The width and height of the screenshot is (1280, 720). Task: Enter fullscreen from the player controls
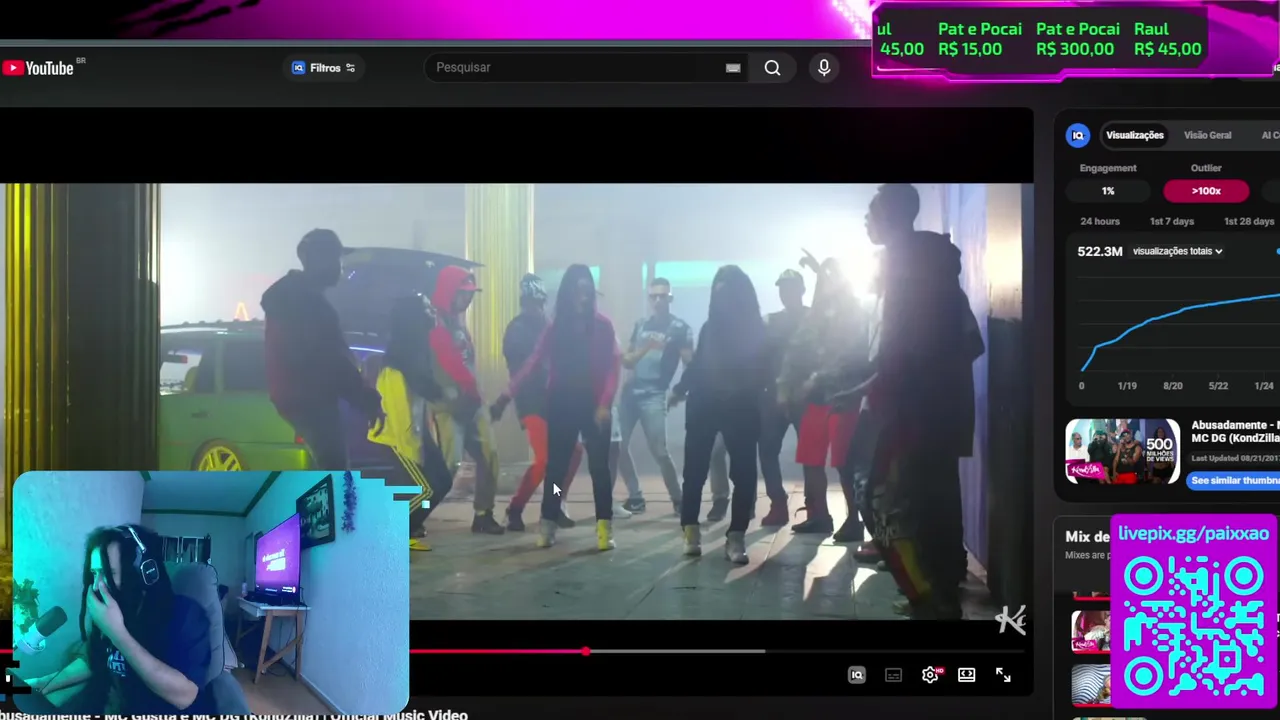(1003, 675)
